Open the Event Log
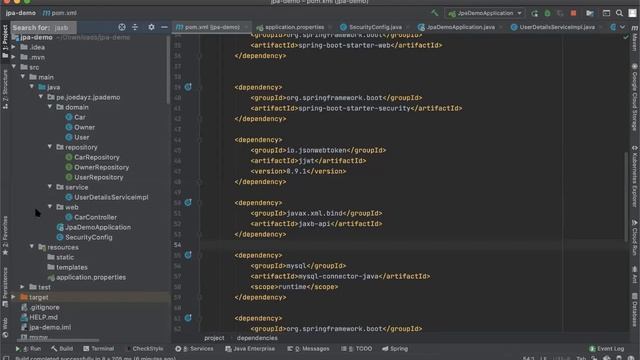This screenshot has height=360, width=640. coord(607,349)
